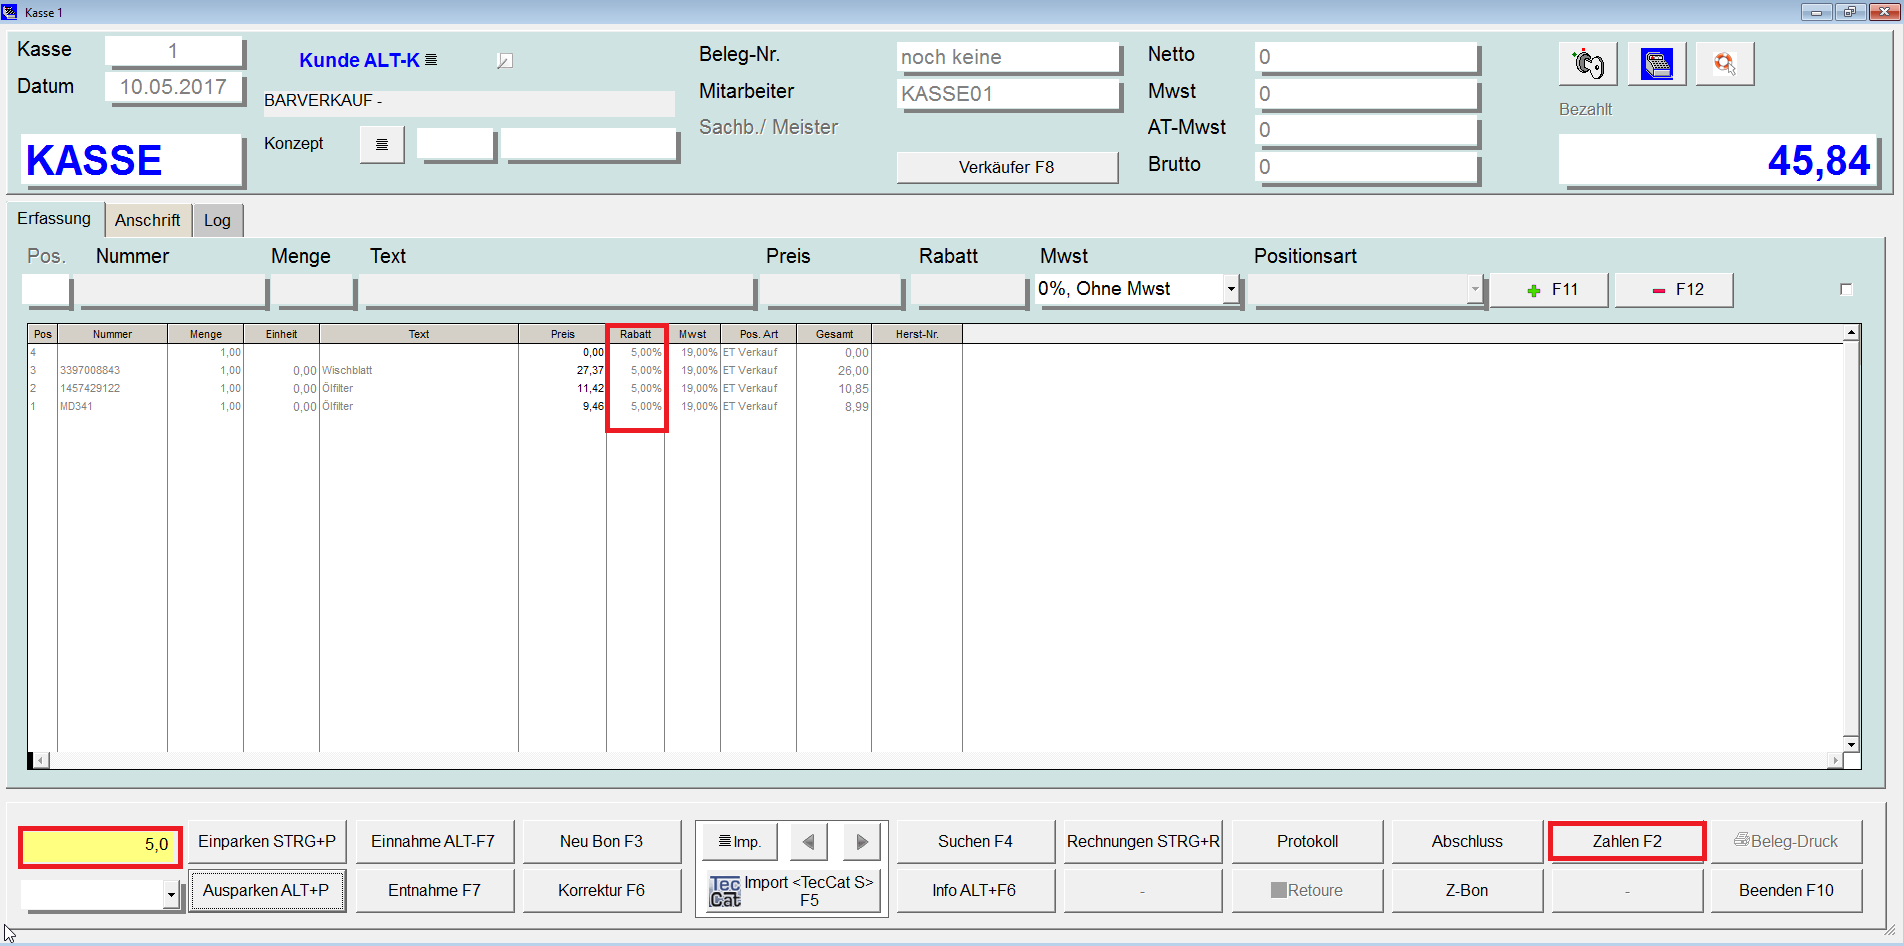Viewport: 1904px width, 946px height.
Task: Click the previous arrow button
Action: tap(808, 842)
